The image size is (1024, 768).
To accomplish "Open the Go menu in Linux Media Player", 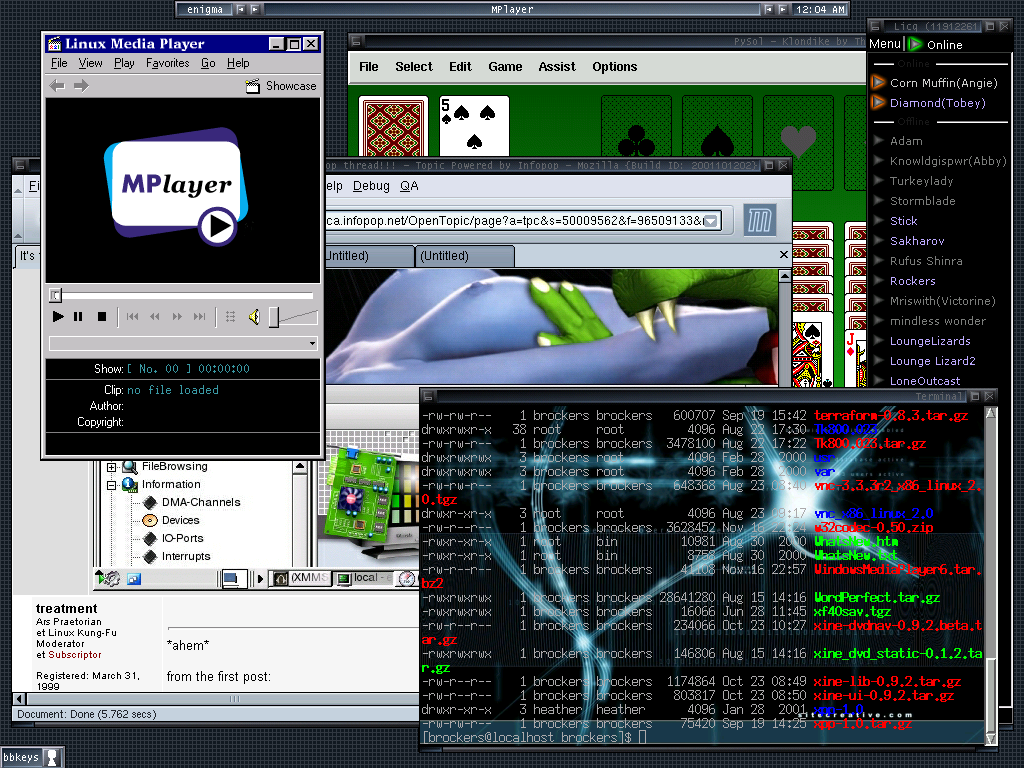I will click(208, 63).
